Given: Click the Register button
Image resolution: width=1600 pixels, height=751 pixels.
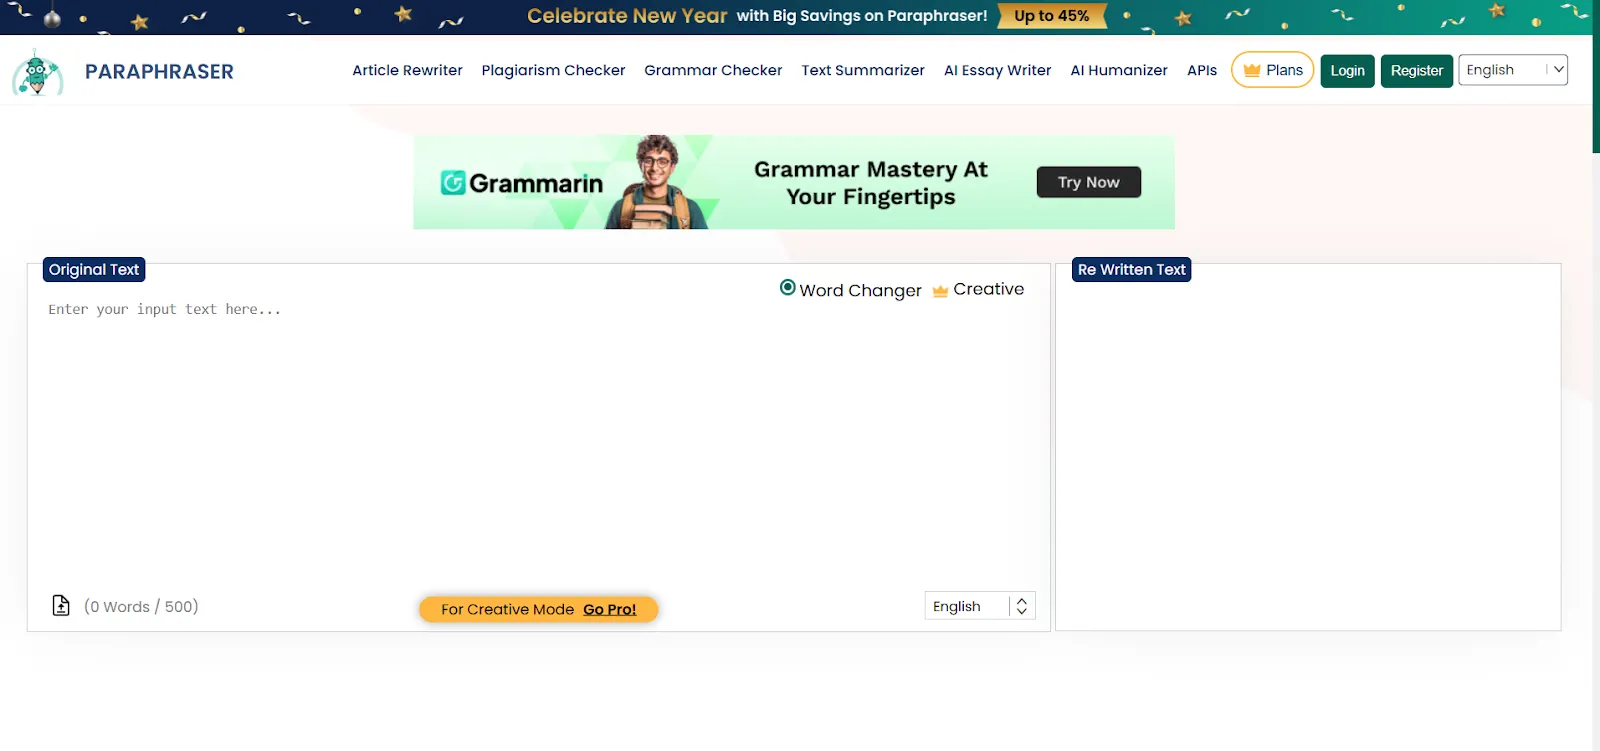Looking at the screenshot, I should [x=1416, y=71].
